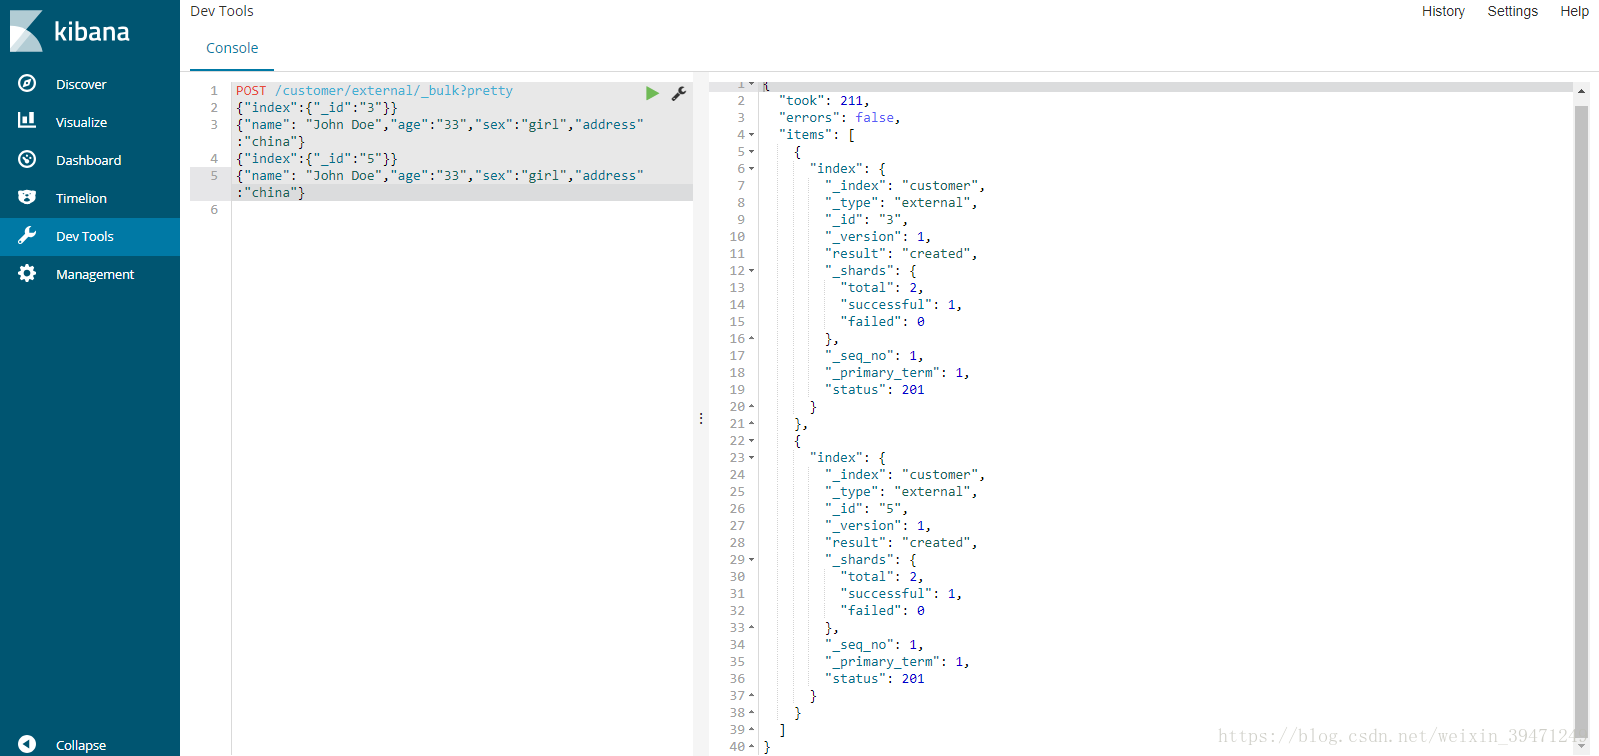
Task: Click the "_primary_term": 1 at line 18
Action: pyautogui.click(x=897, y=373)
